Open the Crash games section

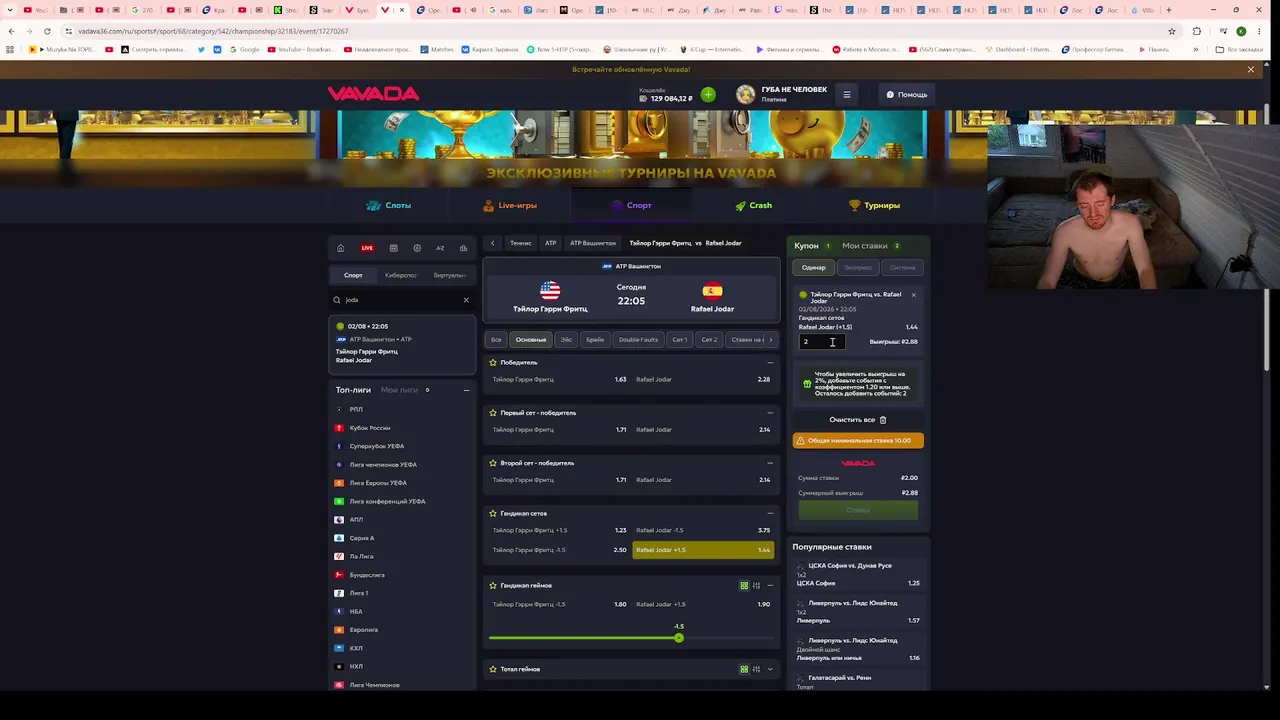click(x=753, y=205)
